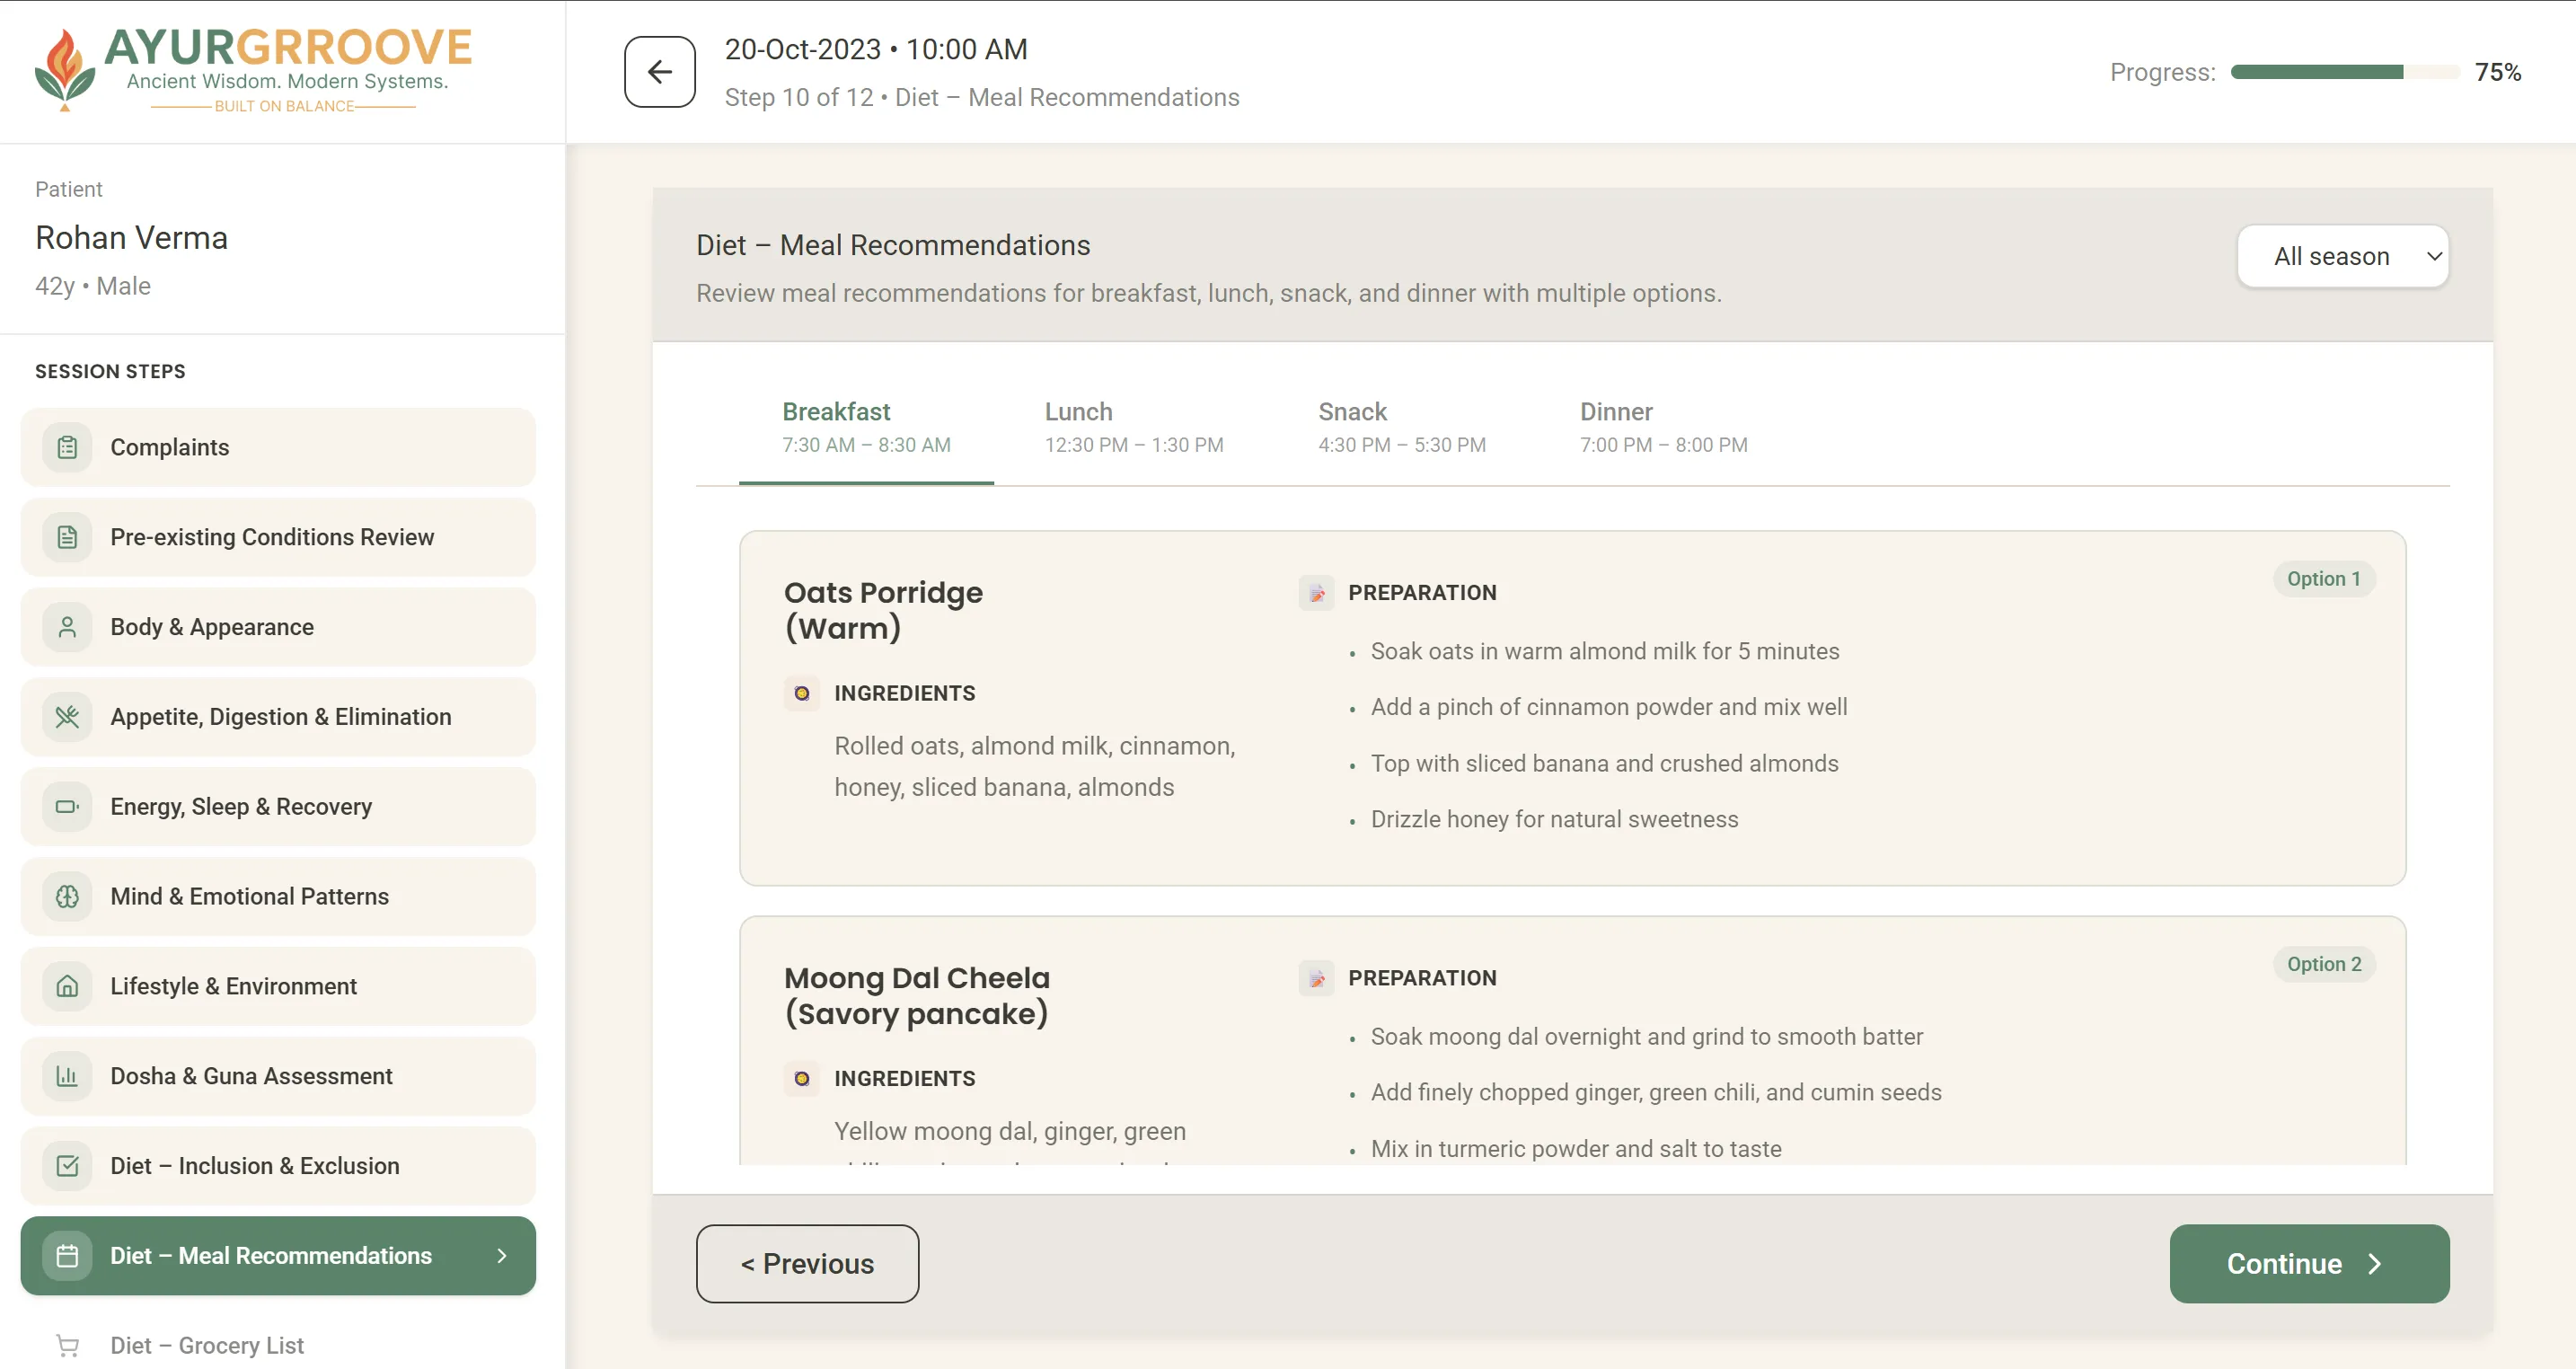Switch to the Snack tab

1401,428
